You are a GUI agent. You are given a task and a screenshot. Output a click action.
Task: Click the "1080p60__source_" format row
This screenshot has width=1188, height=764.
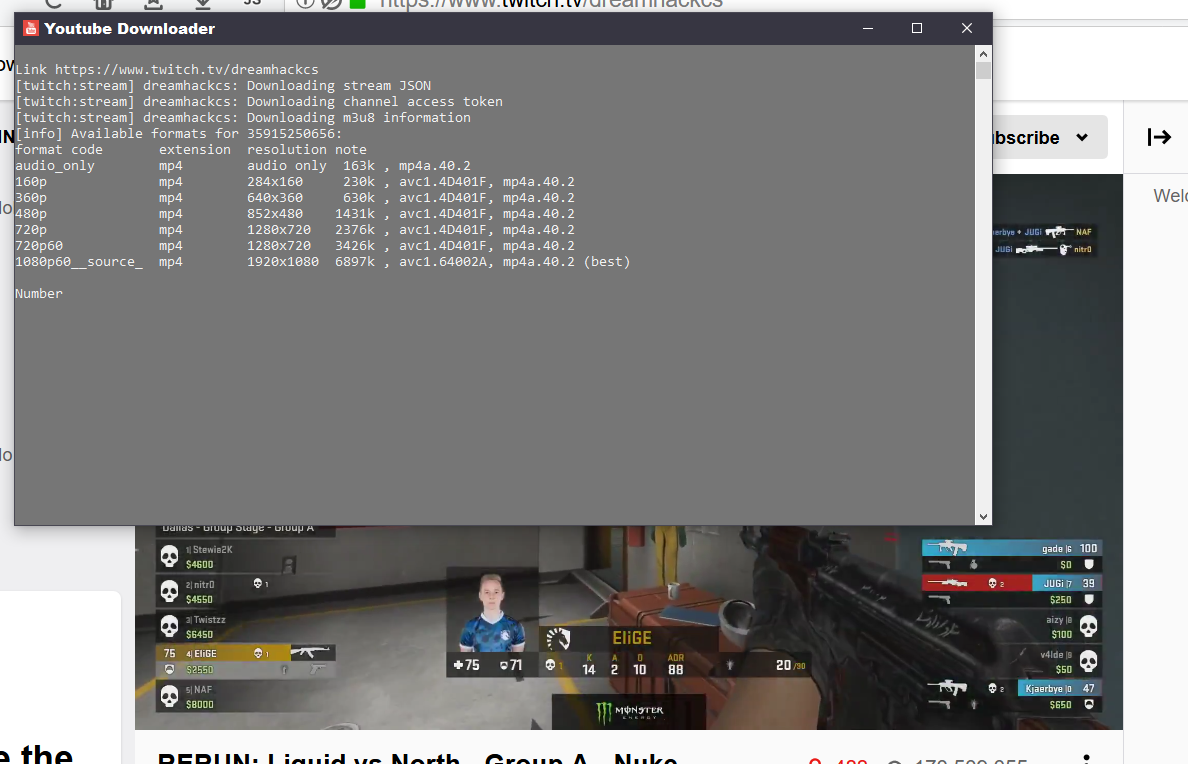pos(323,261)
